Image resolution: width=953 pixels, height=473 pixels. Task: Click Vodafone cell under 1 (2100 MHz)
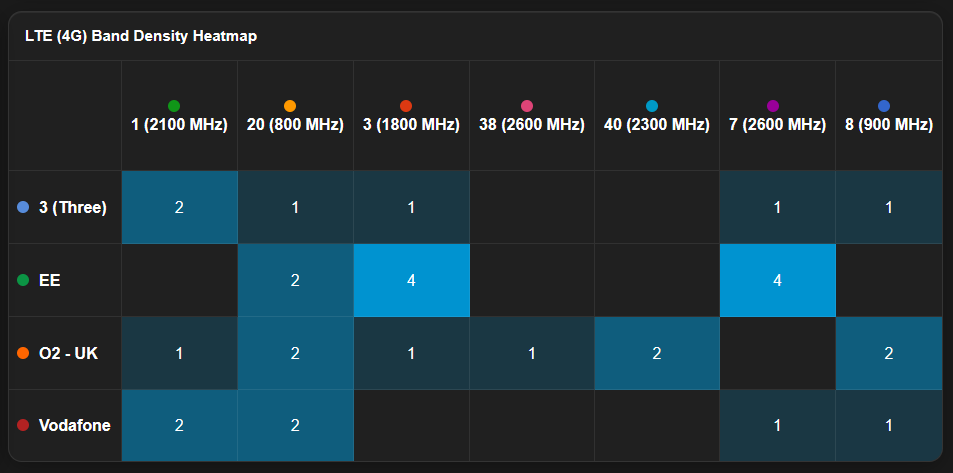coord(179,425)
